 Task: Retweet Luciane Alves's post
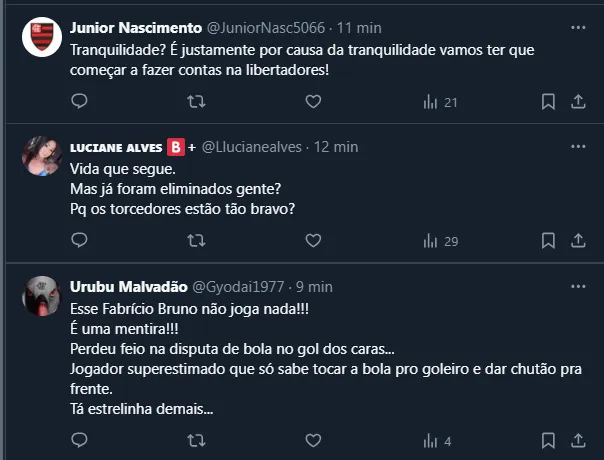(197, 240)
